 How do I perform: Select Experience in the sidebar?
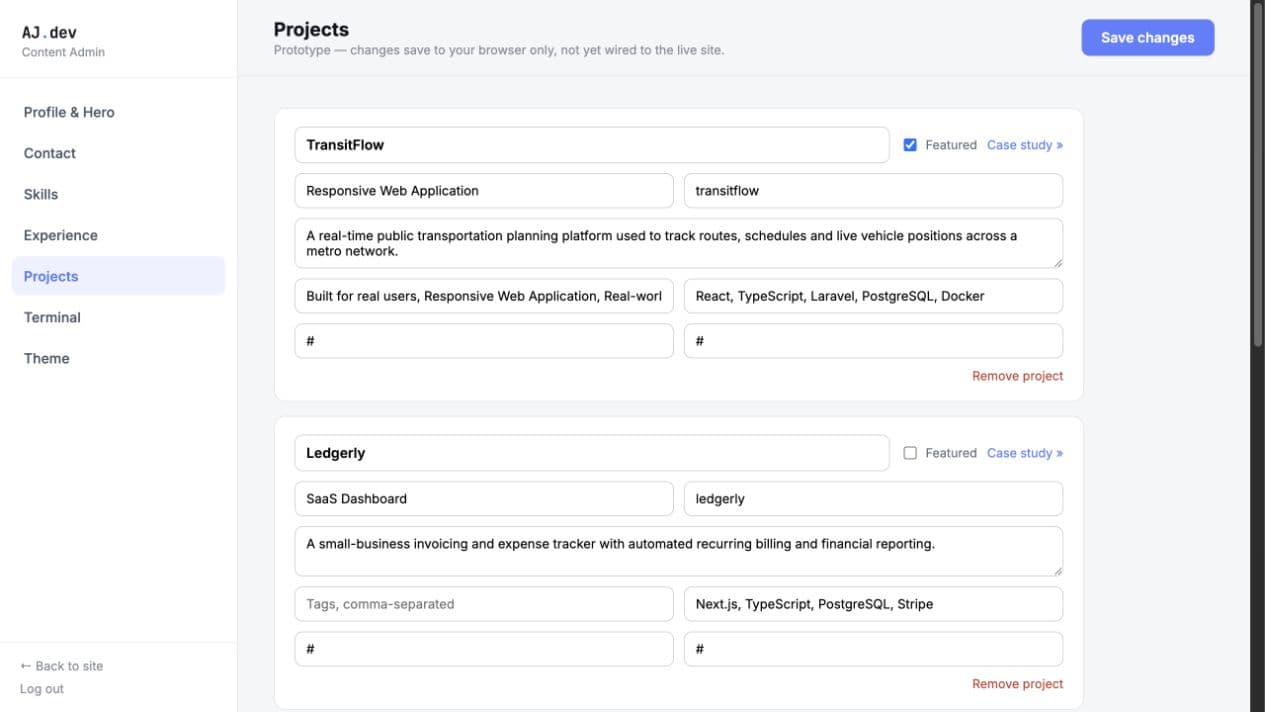(118, 235)
